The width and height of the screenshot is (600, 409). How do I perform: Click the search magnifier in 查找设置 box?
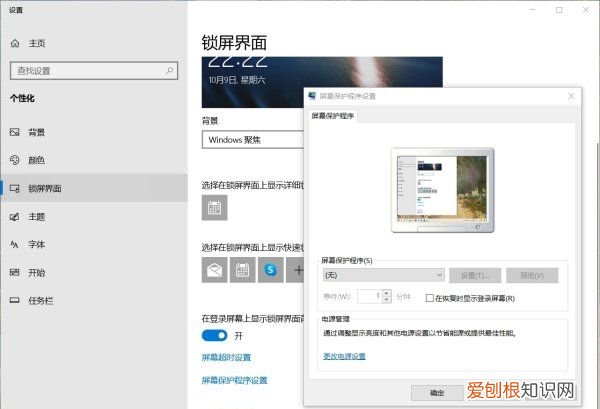click(x=169, y=71)
